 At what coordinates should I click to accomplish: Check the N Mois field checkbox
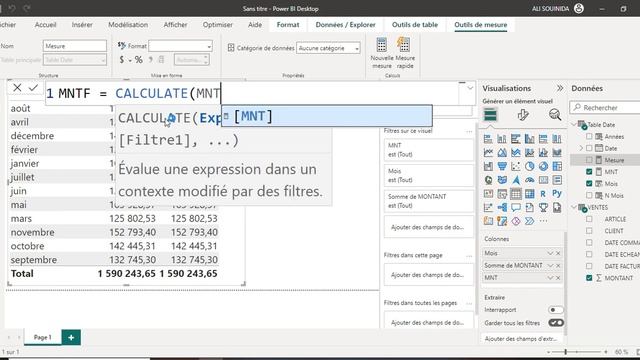pyautogui.click(x=589, y=196)
